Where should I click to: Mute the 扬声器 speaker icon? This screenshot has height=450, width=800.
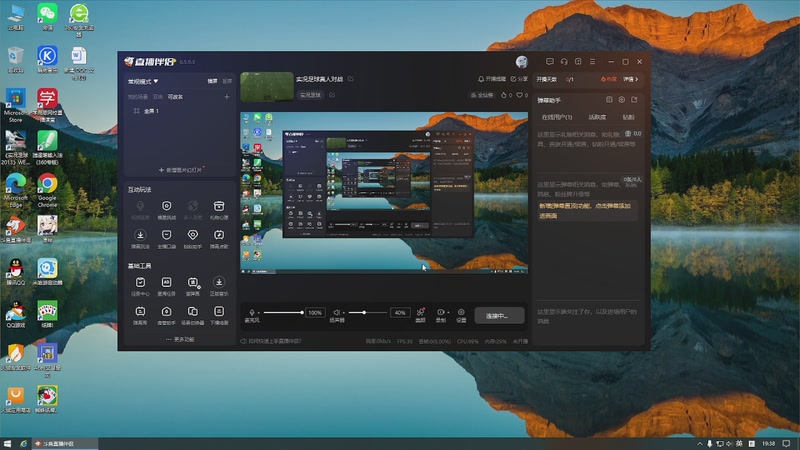[x=336, y=312]
